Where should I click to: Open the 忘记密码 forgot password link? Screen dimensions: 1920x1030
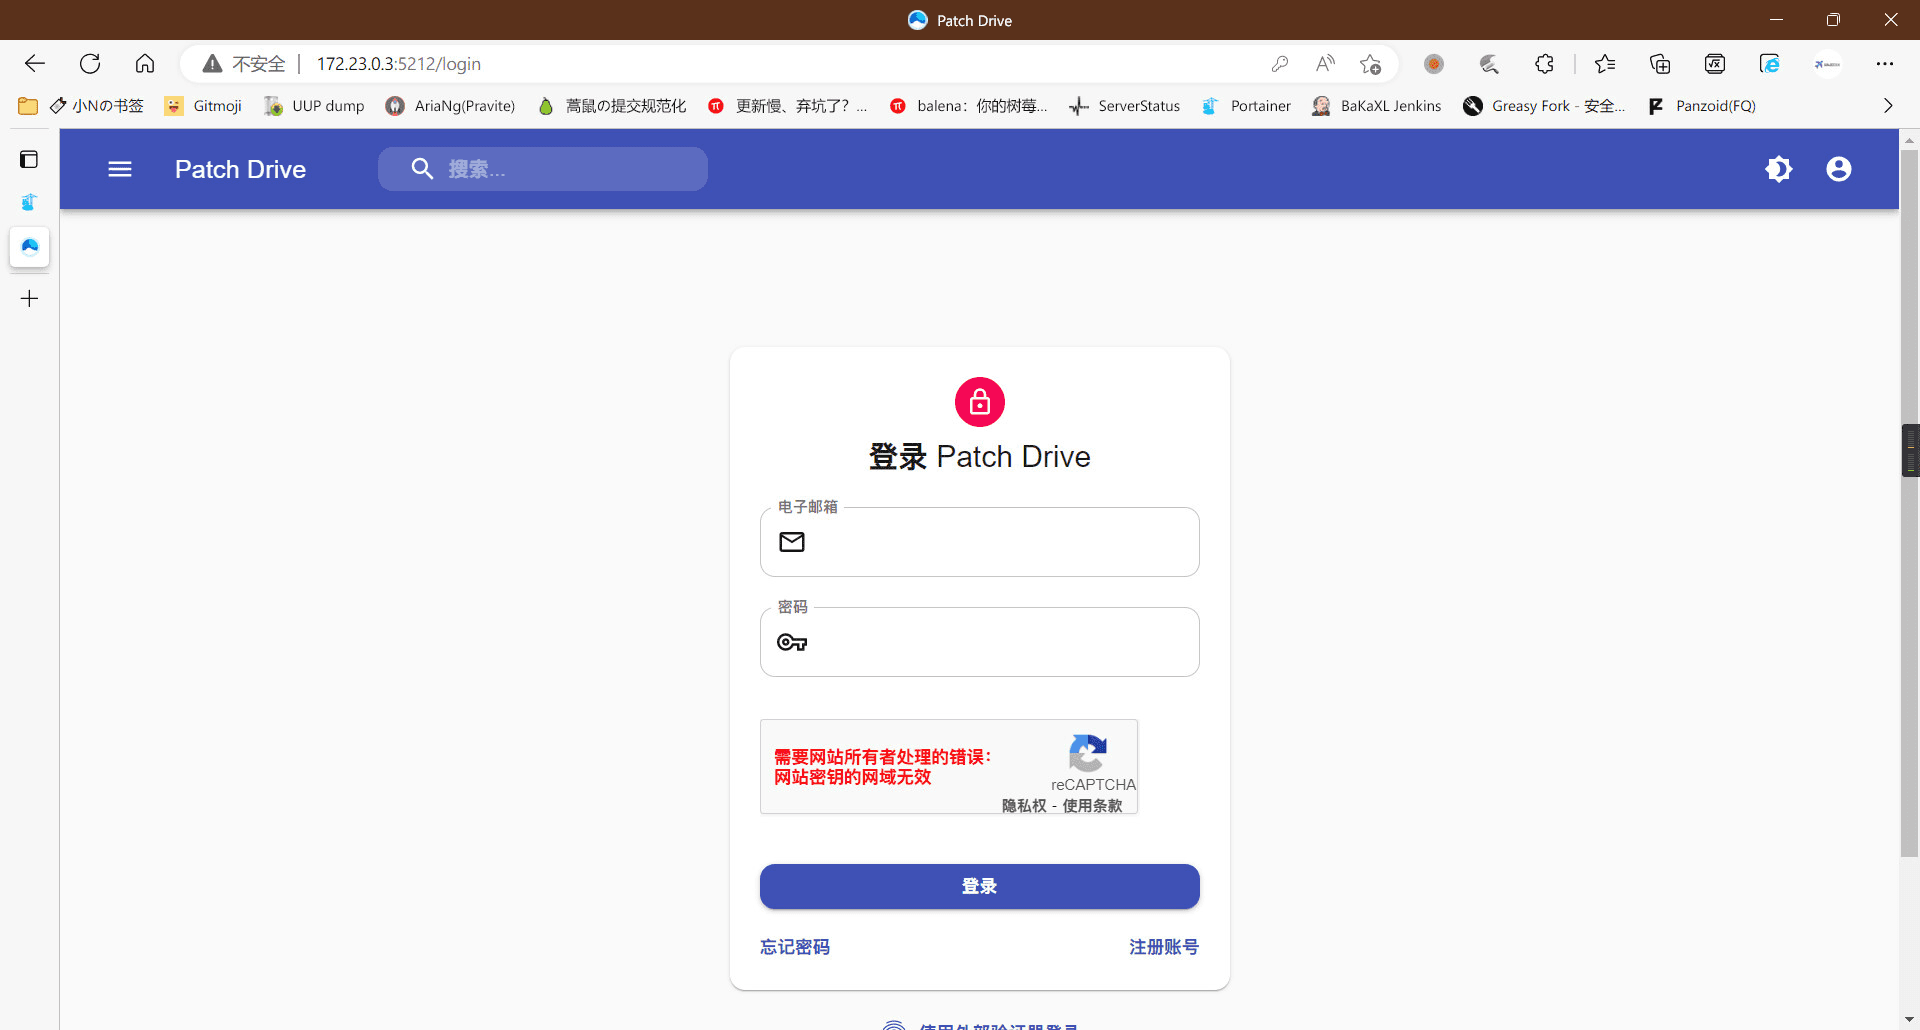[794, 946]
